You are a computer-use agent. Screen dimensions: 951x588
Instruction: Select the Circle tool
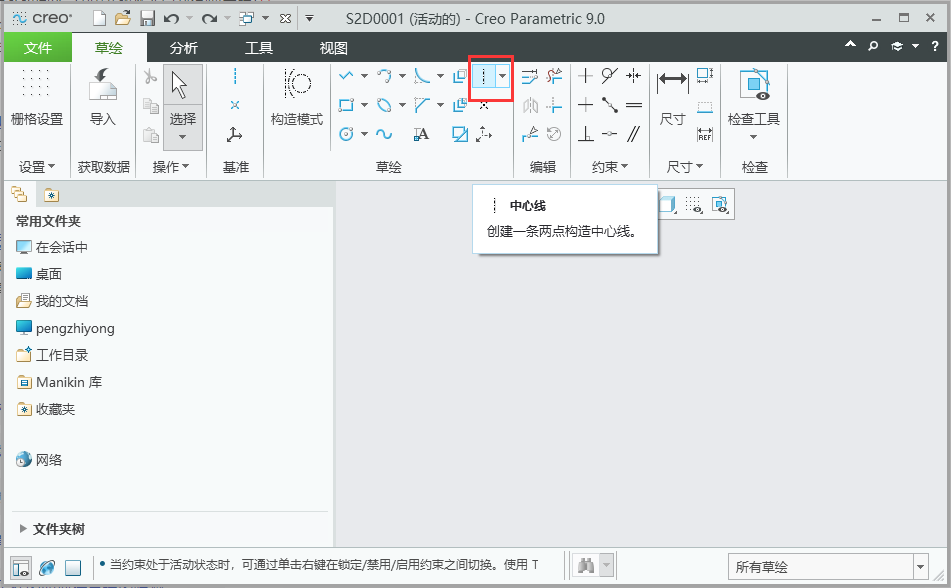pos(346,134)
